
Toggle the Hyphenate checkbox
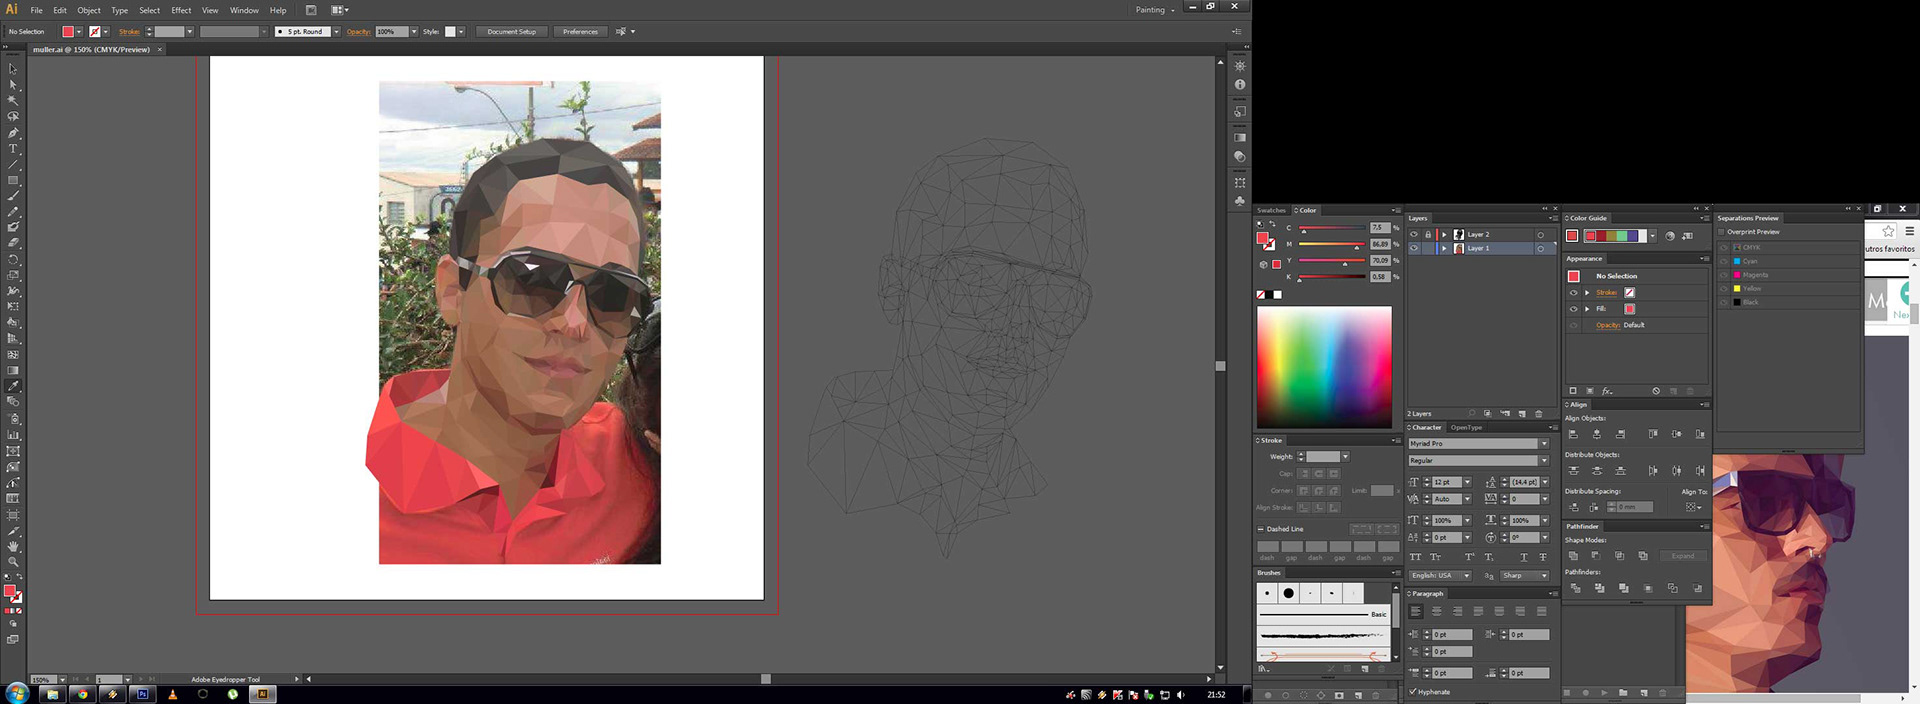coord(1413,691)
